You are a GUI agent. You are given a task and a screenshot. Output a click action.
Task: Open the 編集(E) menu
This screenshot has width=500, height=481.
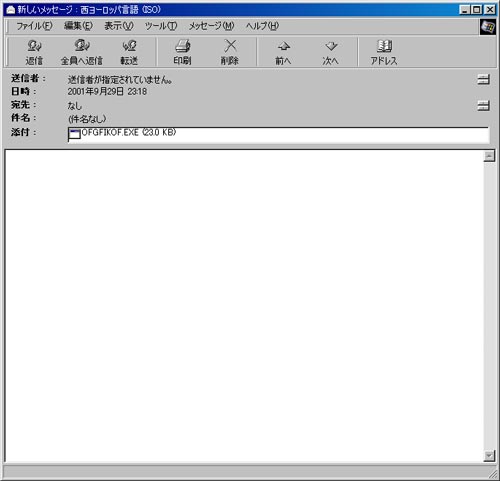tap(78, 26)
